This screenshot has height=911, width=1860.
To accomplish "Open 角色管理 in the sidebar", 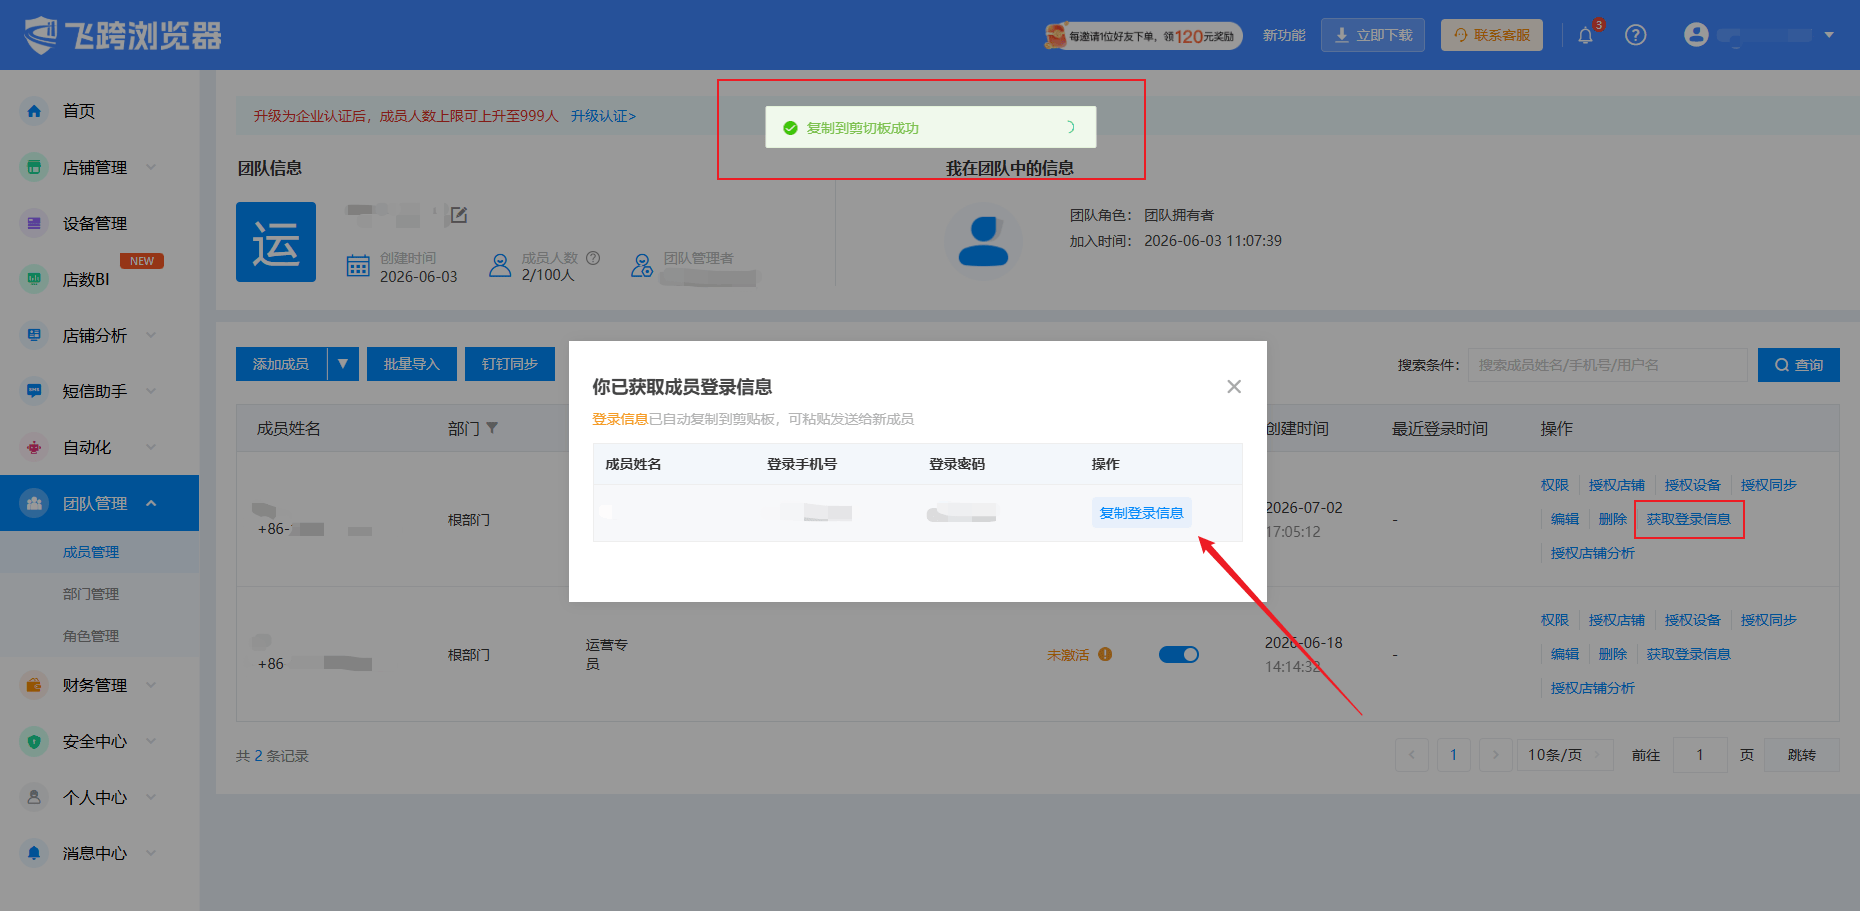I will click(91, 636).
